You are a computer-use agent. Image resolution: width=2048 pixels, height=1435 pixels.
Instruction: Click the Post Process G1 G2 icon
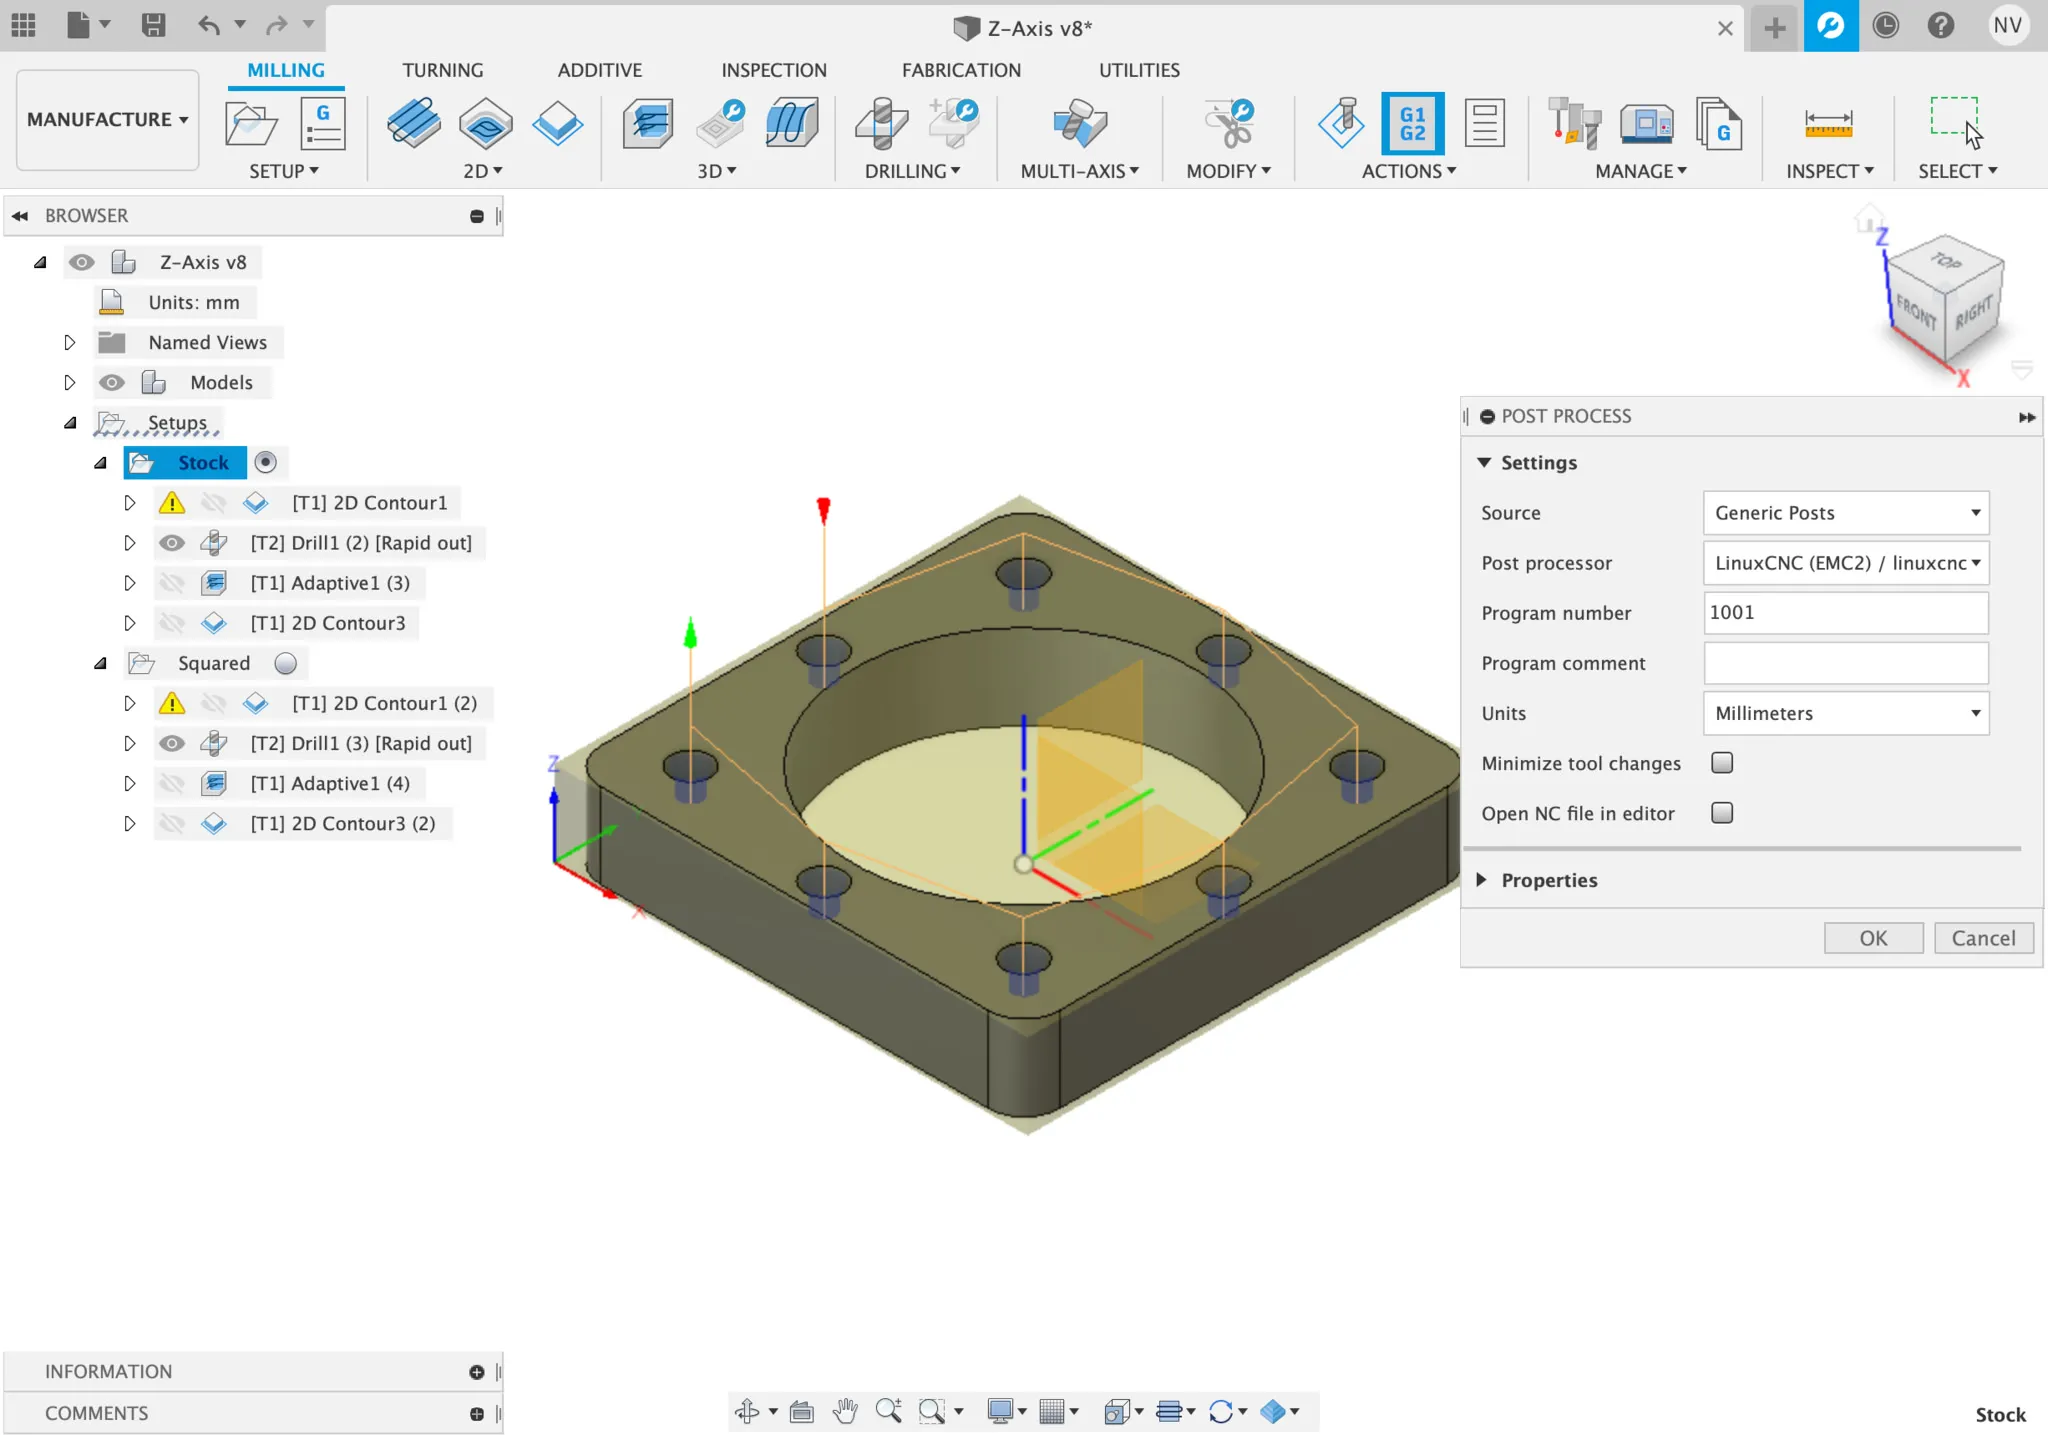(x=1412, y=123)
